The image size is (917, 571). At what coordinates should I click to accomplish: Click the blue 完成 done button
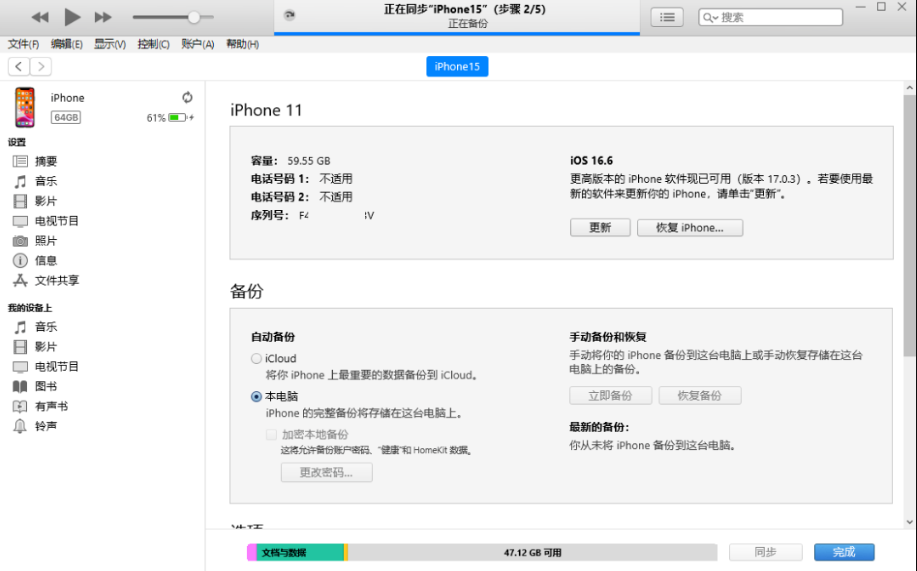(x=844, y=552)
